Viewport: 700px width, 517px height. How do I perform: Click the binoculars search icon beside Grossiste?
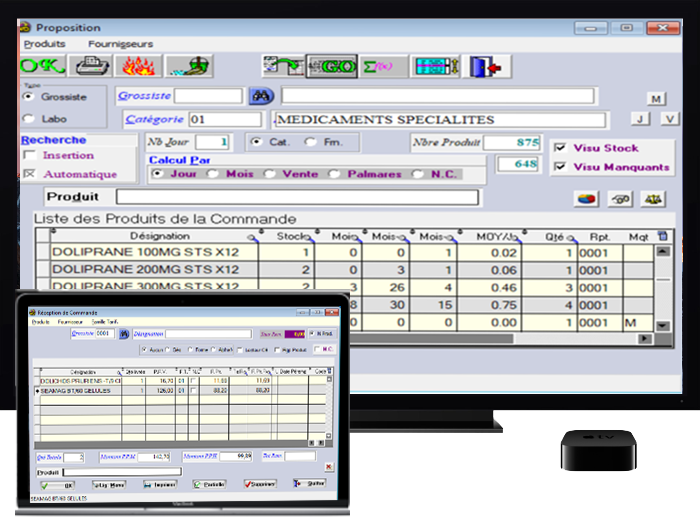[261, 96]
